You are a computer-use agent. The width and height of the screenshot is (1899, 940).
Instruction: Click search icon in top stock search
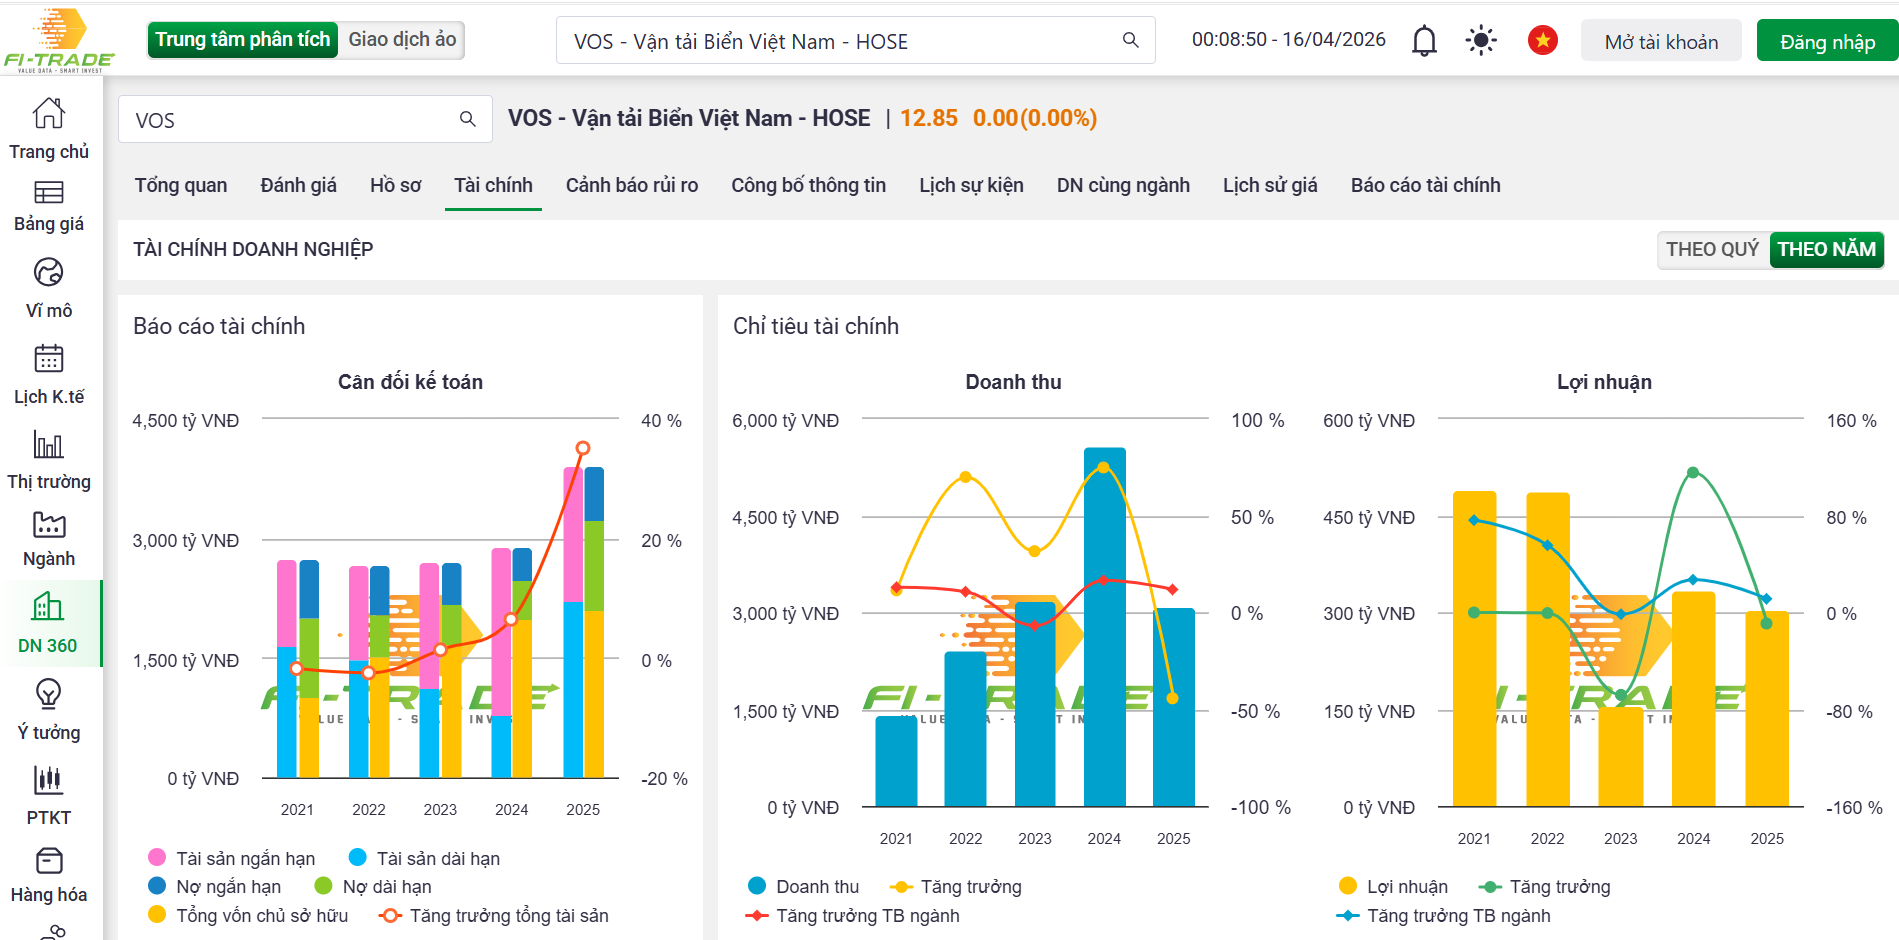coord(1130,40)
